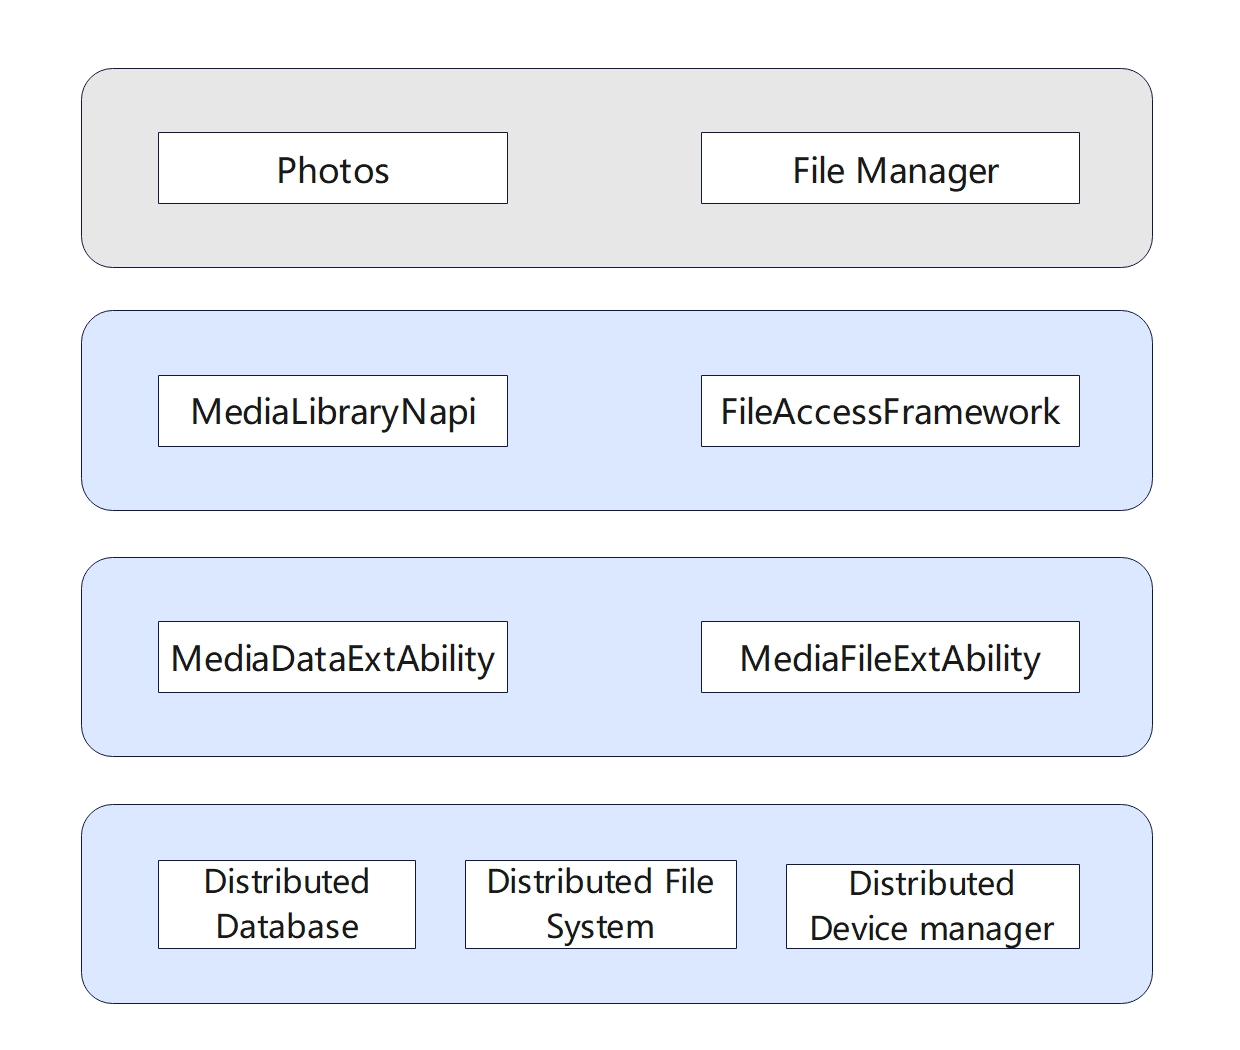Click the Distributed Database box
The height and width of the screenshot is (1050, 1240).
pyautogui.click(x=286, y=904)
